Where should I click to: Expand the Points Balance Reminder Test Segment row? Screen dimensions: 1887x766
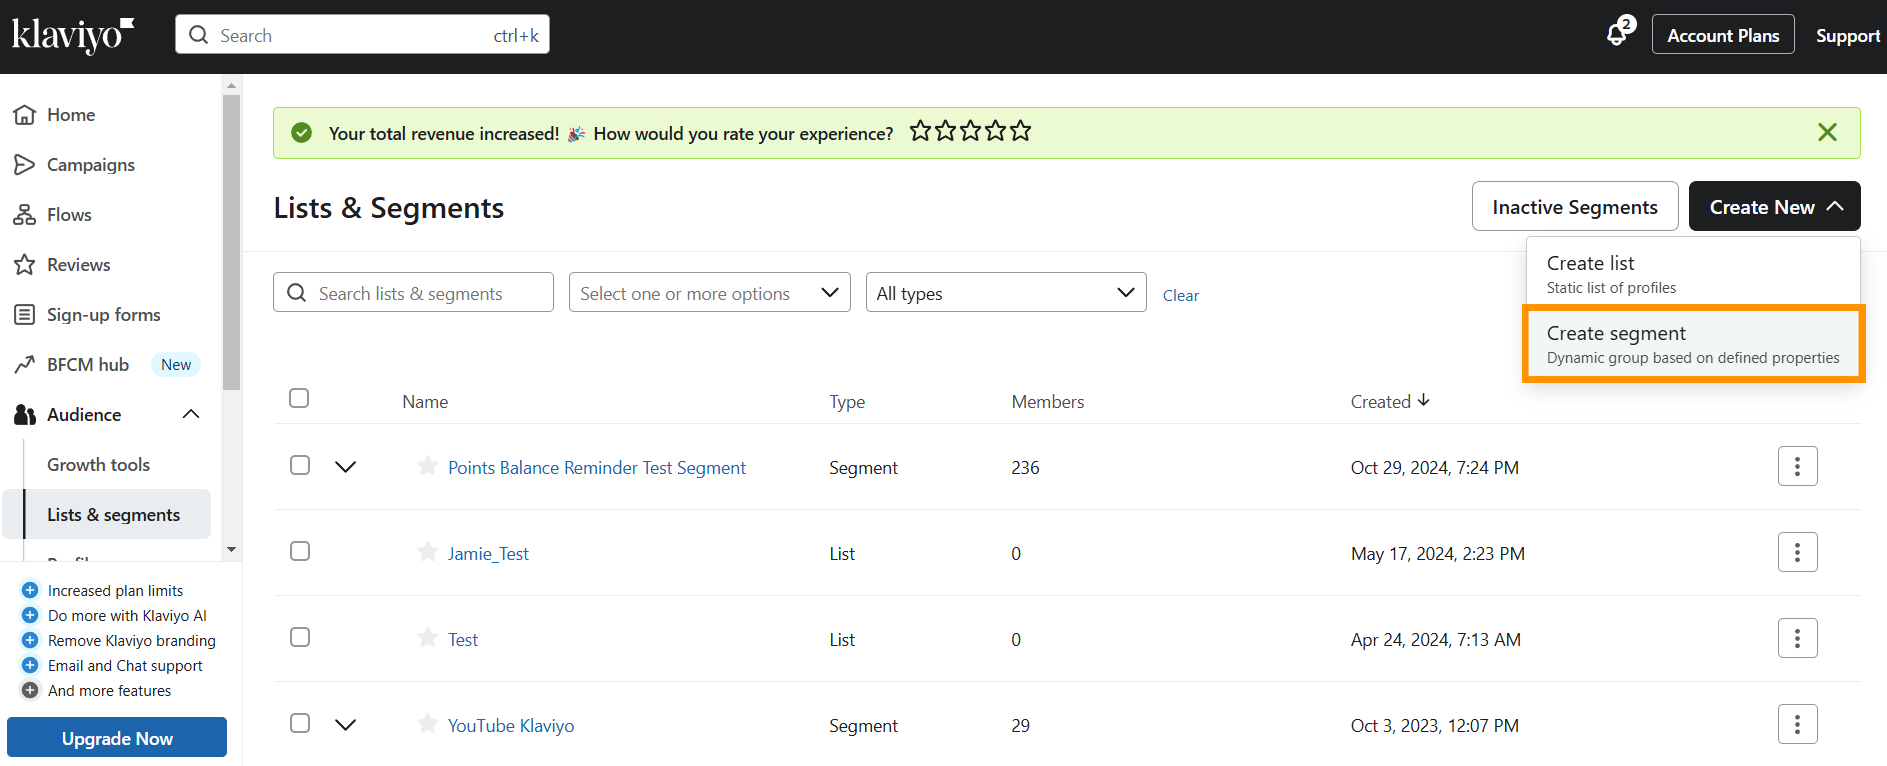pyautogui.click(x=345, y=467)
